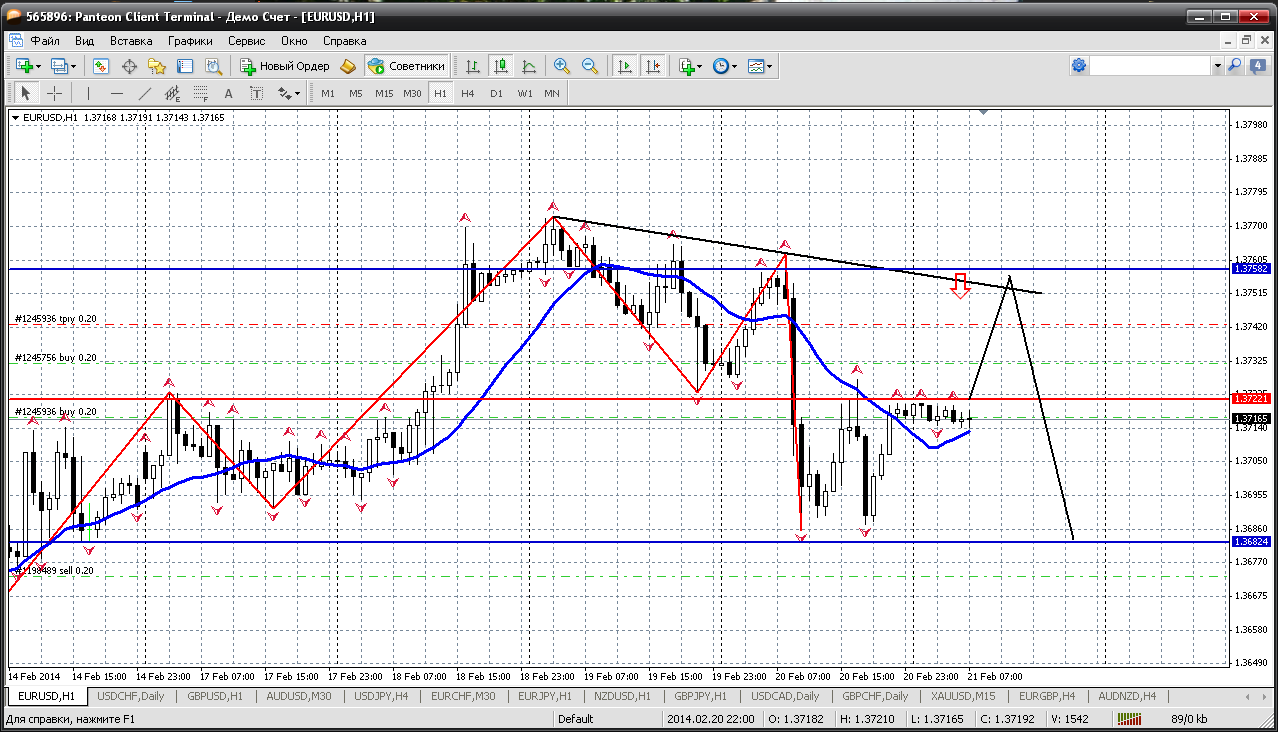The height and width of the screenshot is (732, 1278).
Task: Toggle the Советники expert advisors button
Action: coord(406,66)
